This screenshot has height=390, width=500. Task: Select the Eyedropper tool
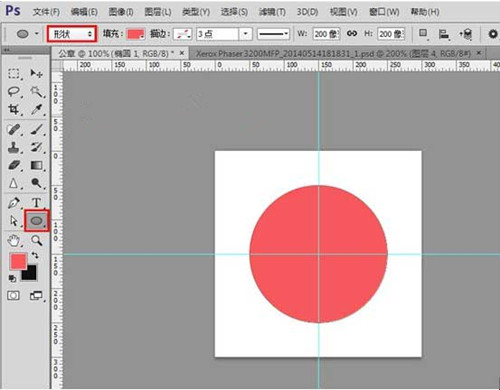pyautogui.click(x=36, y=109)
